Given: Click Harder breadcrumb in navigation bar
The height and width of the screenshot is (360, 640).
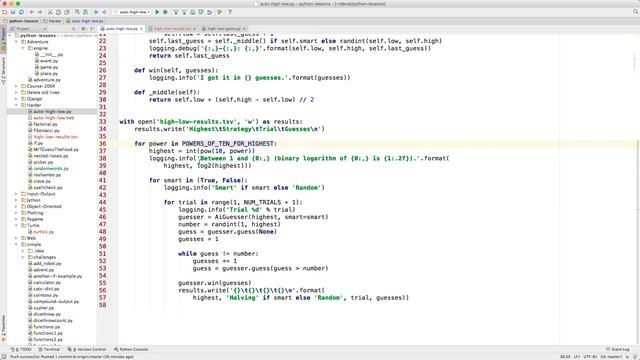Looking at the screenshot, I should point(52,21).
